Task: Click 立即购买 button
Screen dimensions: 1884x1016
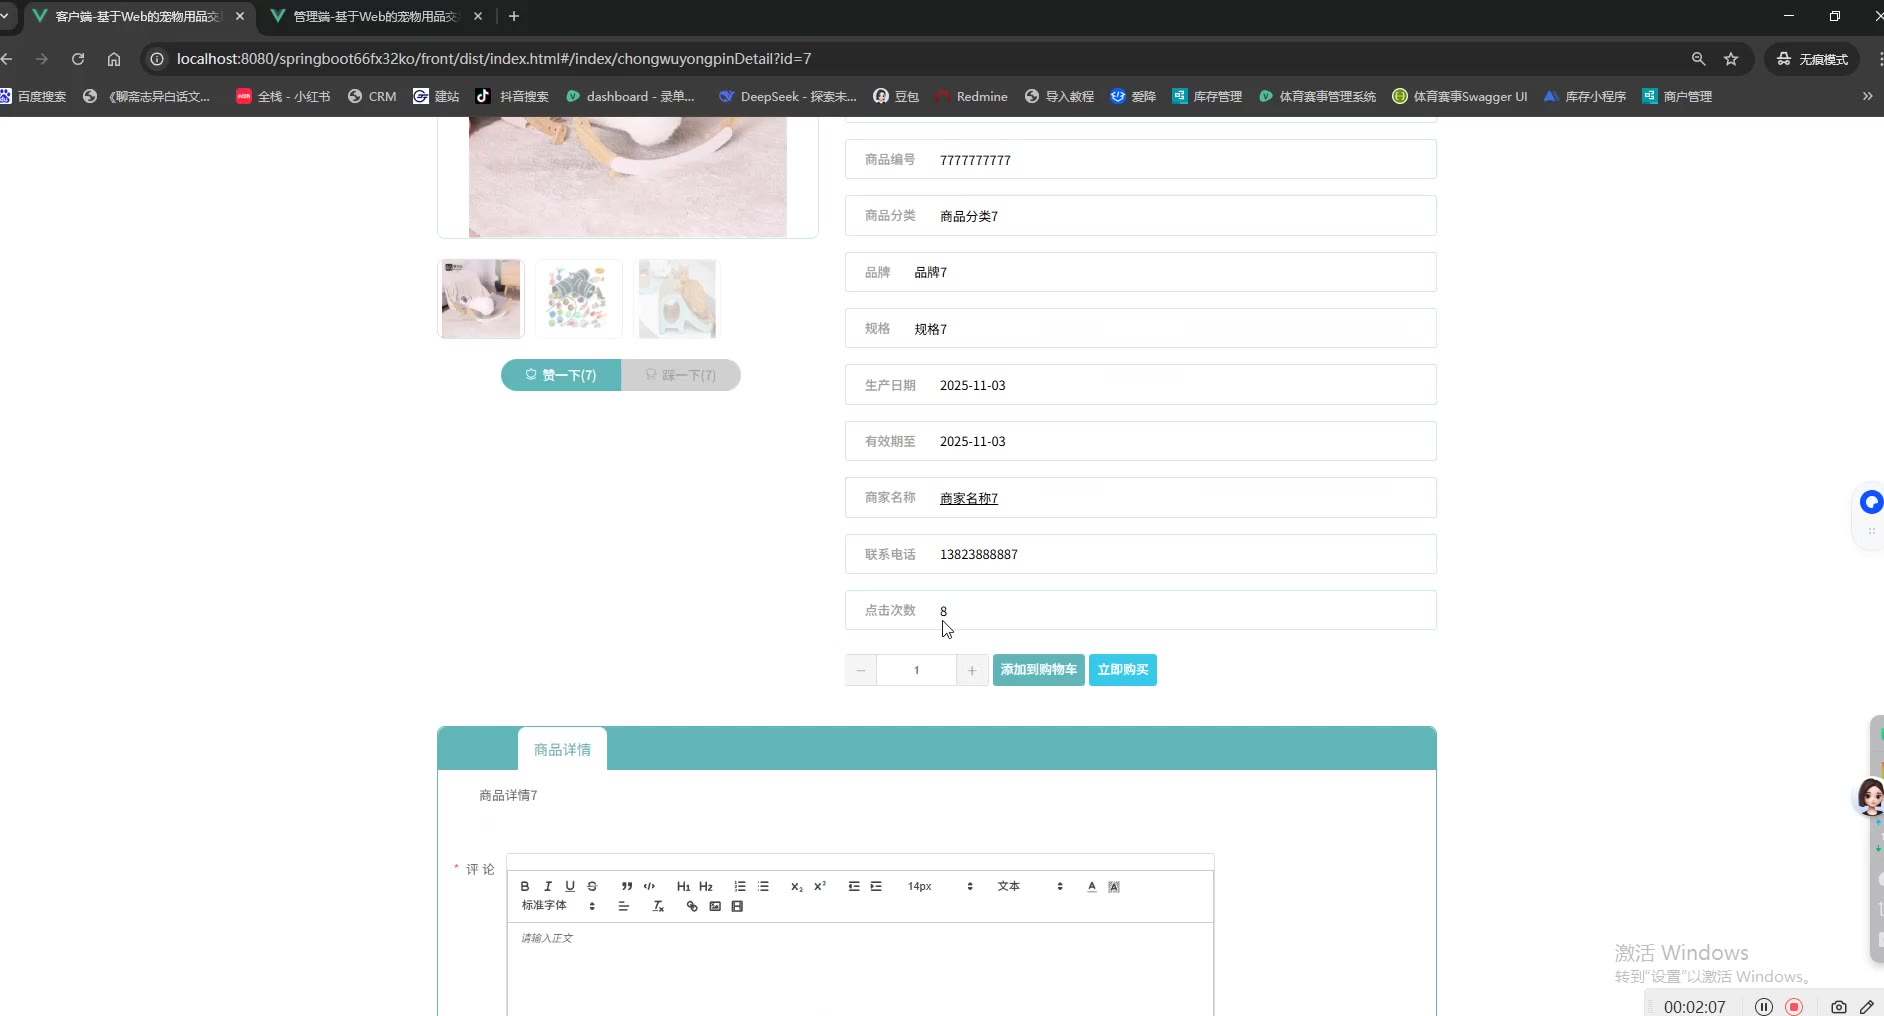Action: click(1123, 670)
